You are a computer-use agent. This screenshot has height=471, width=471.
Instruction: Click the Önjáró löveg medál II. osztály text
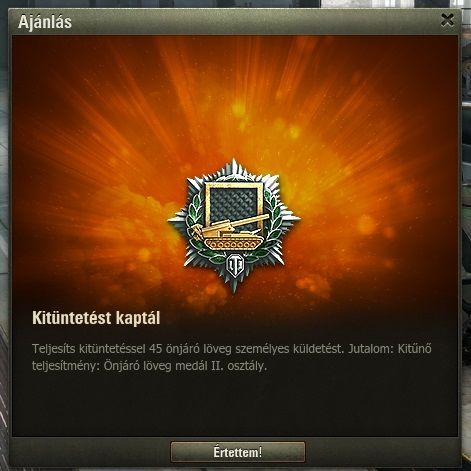(185, 366)
